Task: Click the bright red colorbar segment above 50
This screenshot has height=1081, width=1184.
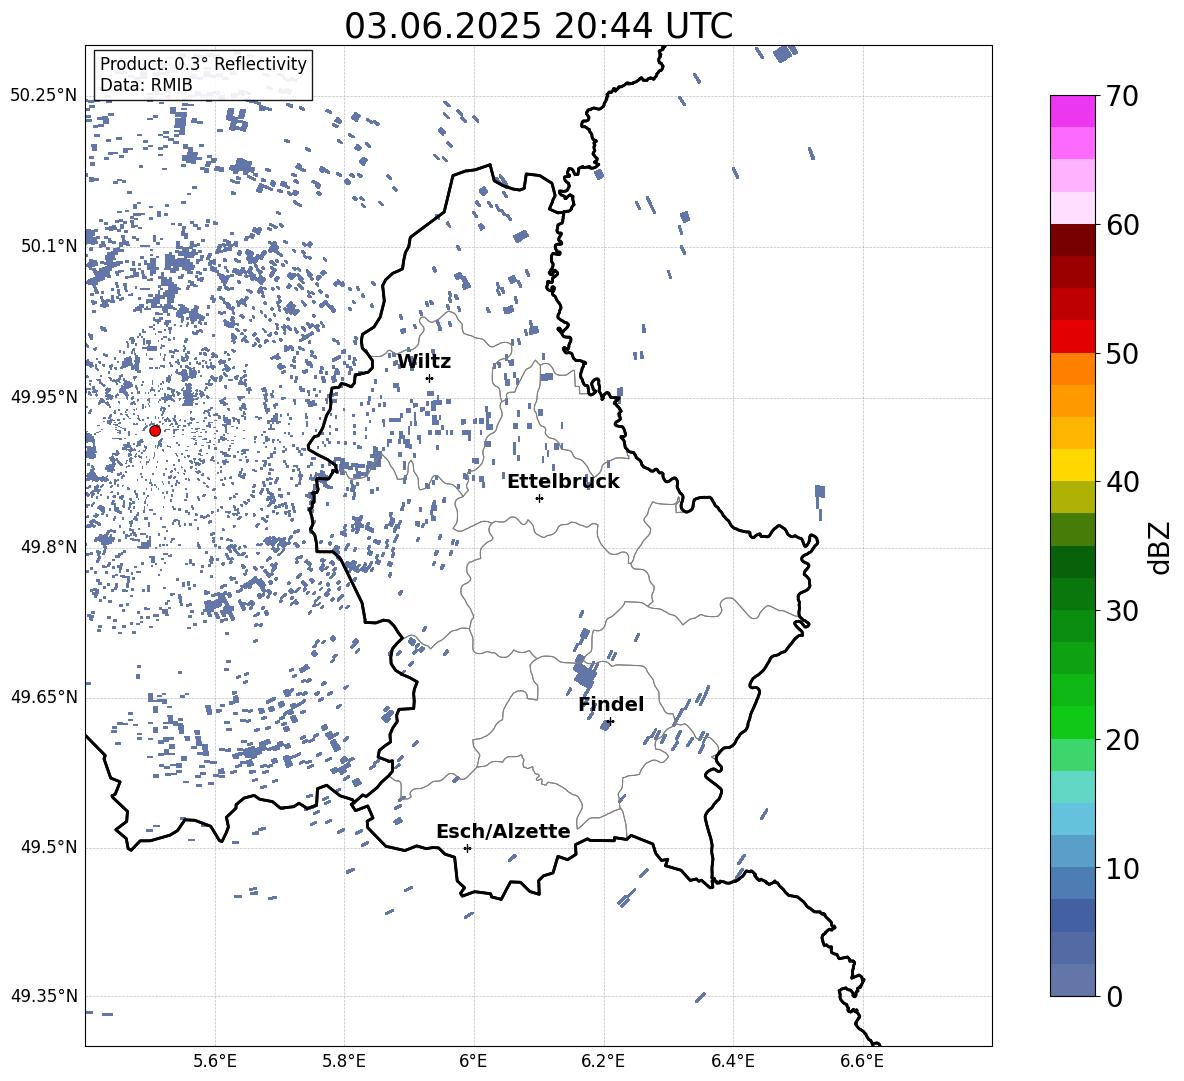Action: click(1072, 337)
